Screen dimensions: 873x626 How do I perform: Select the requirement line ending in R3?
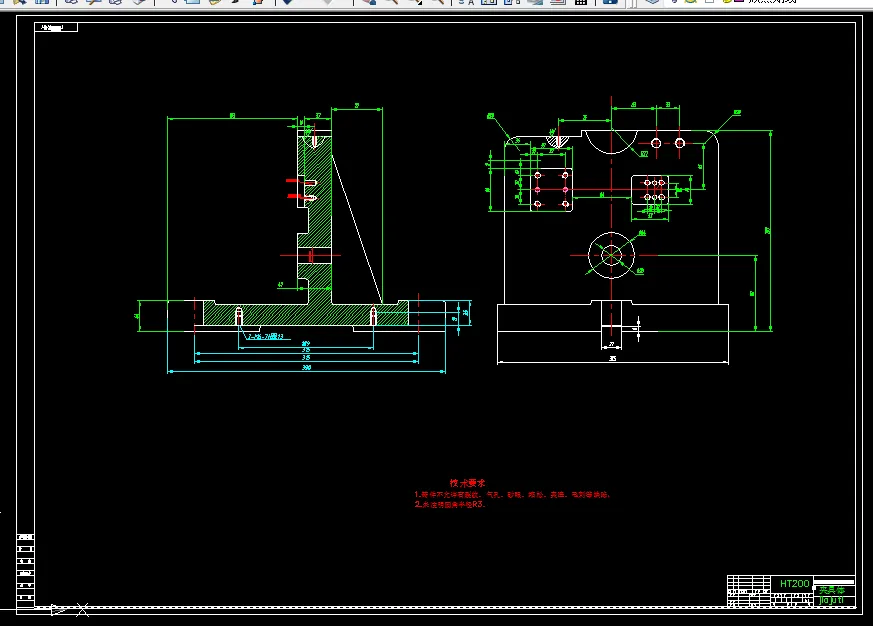449,504
